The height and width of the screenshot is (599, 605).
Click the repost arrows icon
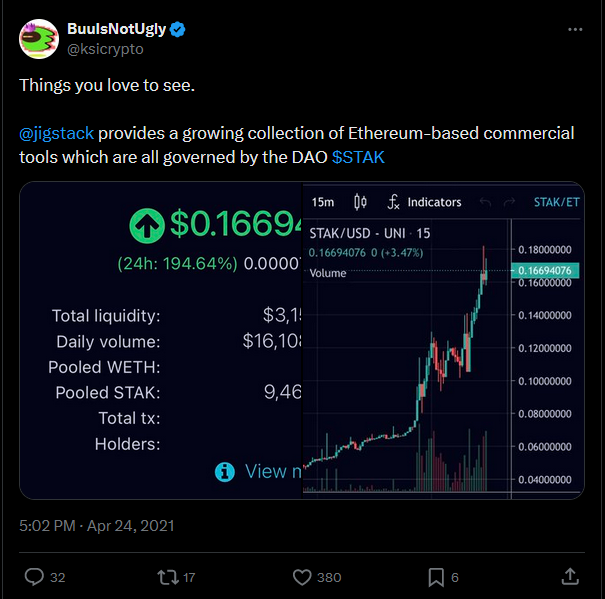tap(168, 577)
